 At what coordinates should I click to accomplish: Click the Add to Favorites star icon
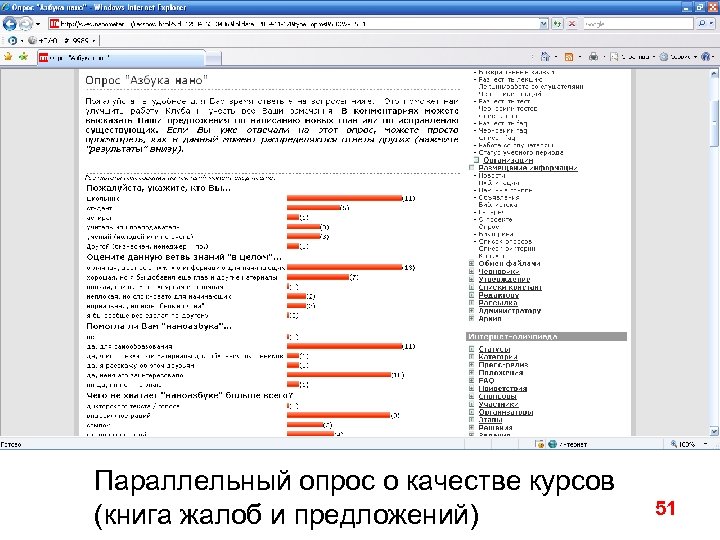click(23, 57)
